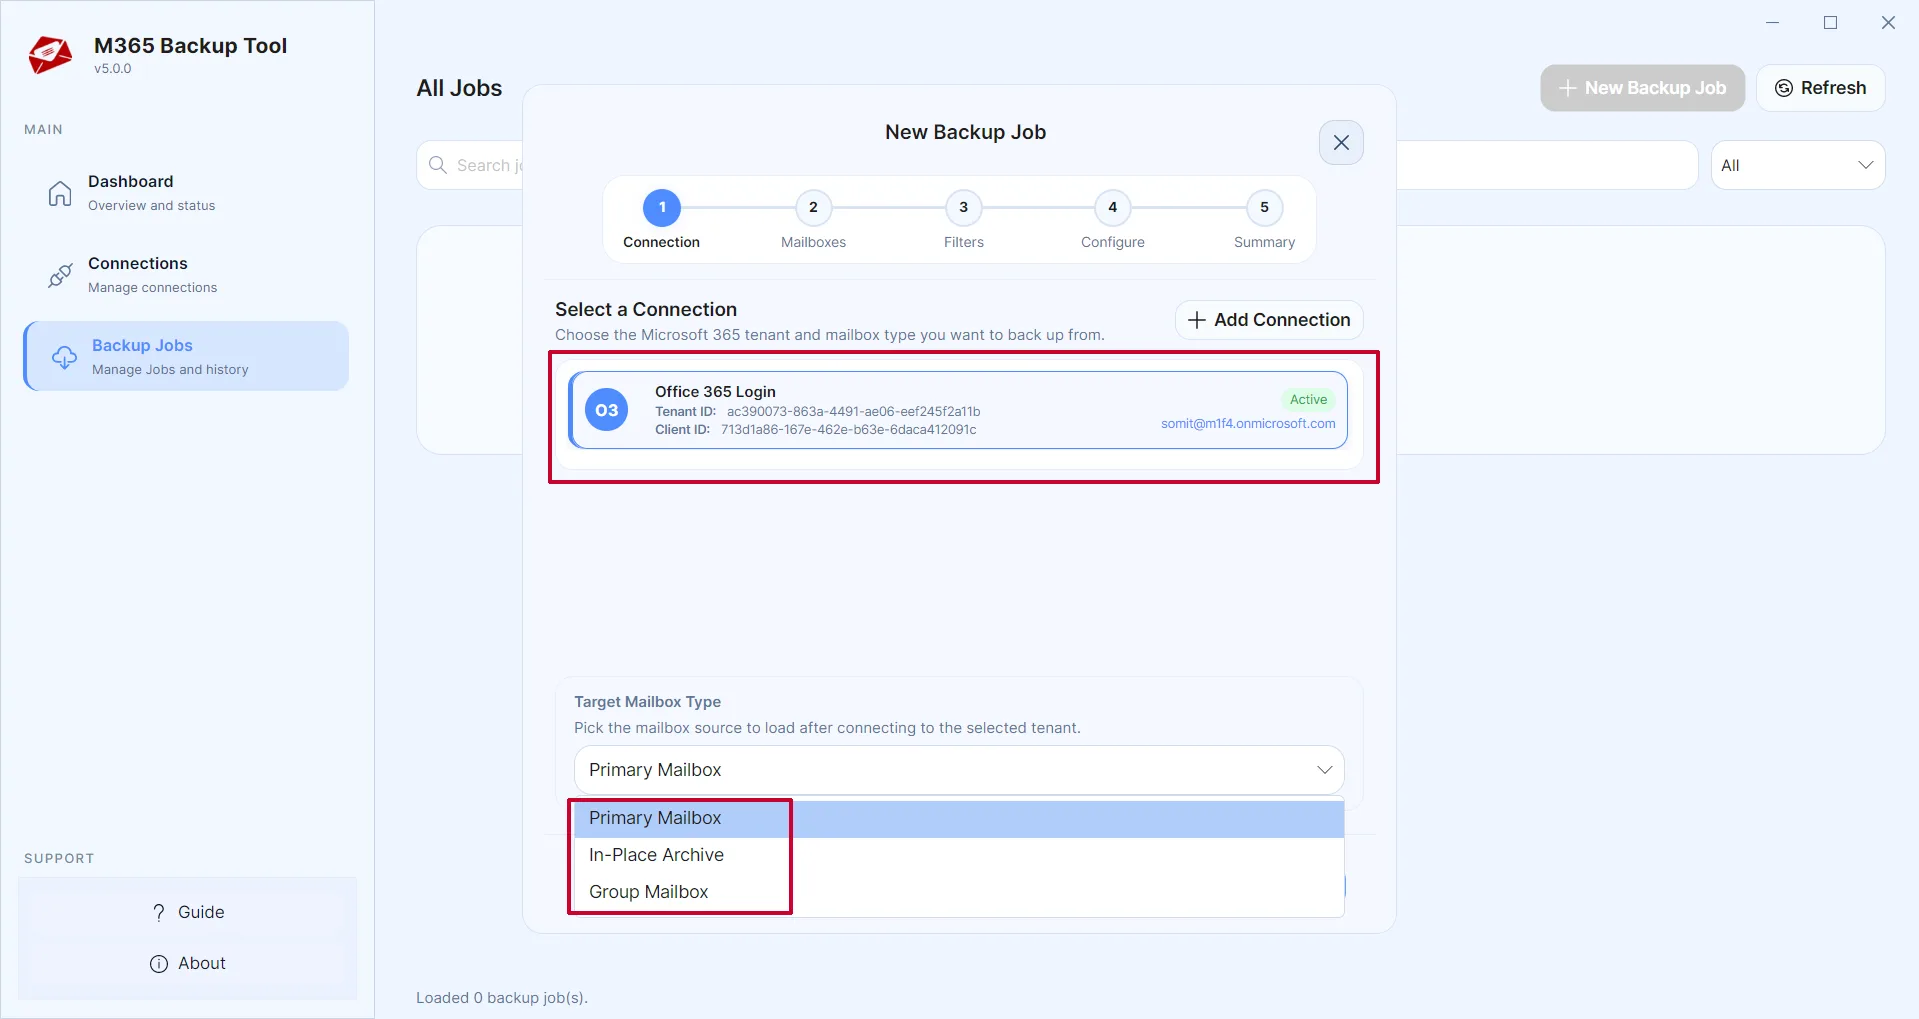Screen dimensions: 1919x1019
Task: Close the New Backup Job dialog
Action: pyautogui.click(x=1341, y=143)
